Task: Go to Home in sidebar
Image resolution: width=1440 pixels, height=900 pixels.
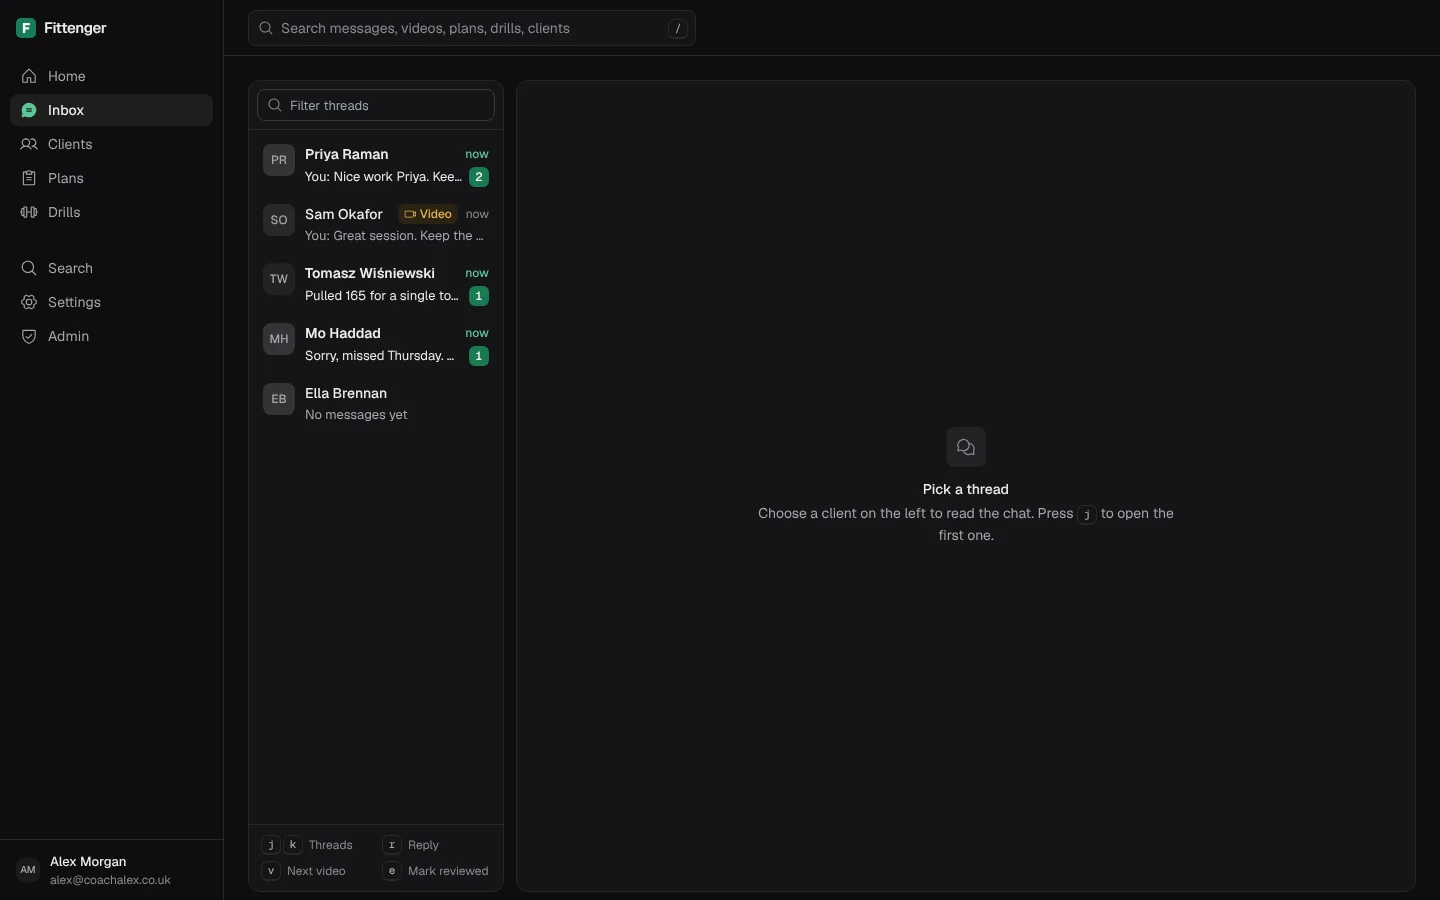Action: [111, 76]
